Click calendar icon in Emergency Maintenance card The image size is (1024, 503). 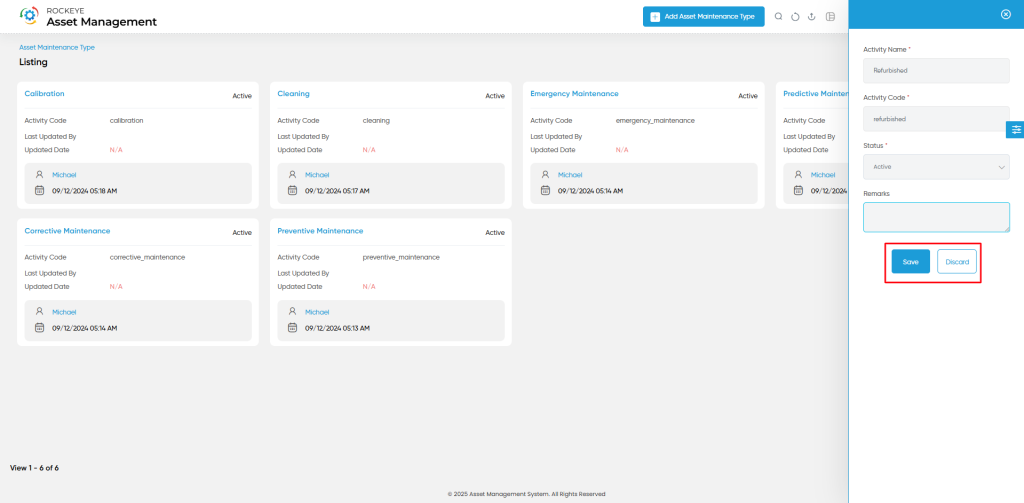545,191
